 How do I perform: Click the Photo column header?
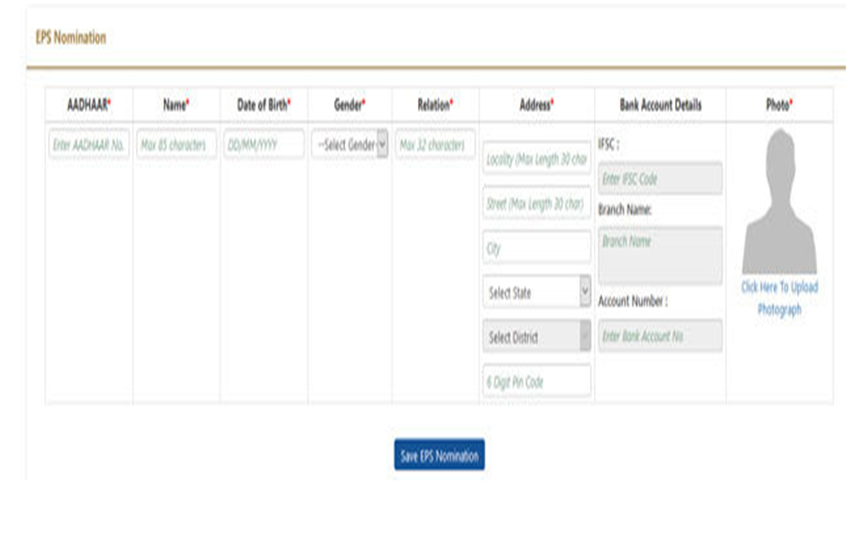[779, 104]
